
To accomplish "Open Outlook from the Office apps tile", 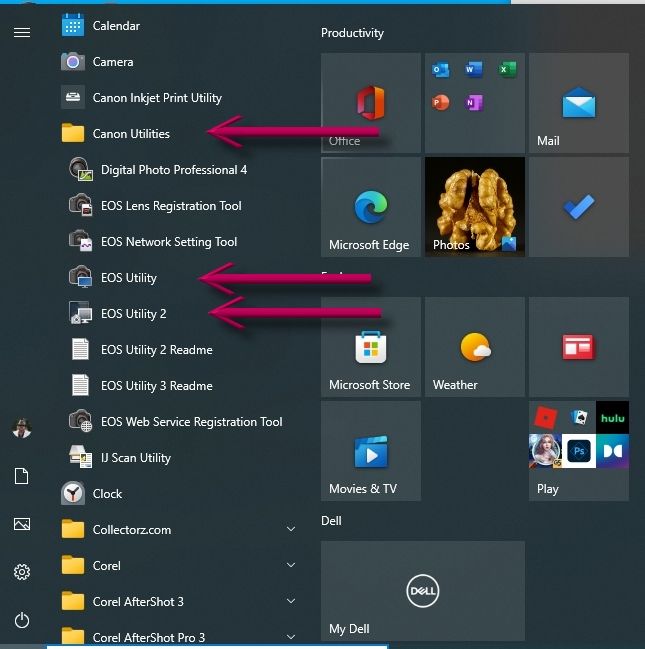I will tap(440, 69).
